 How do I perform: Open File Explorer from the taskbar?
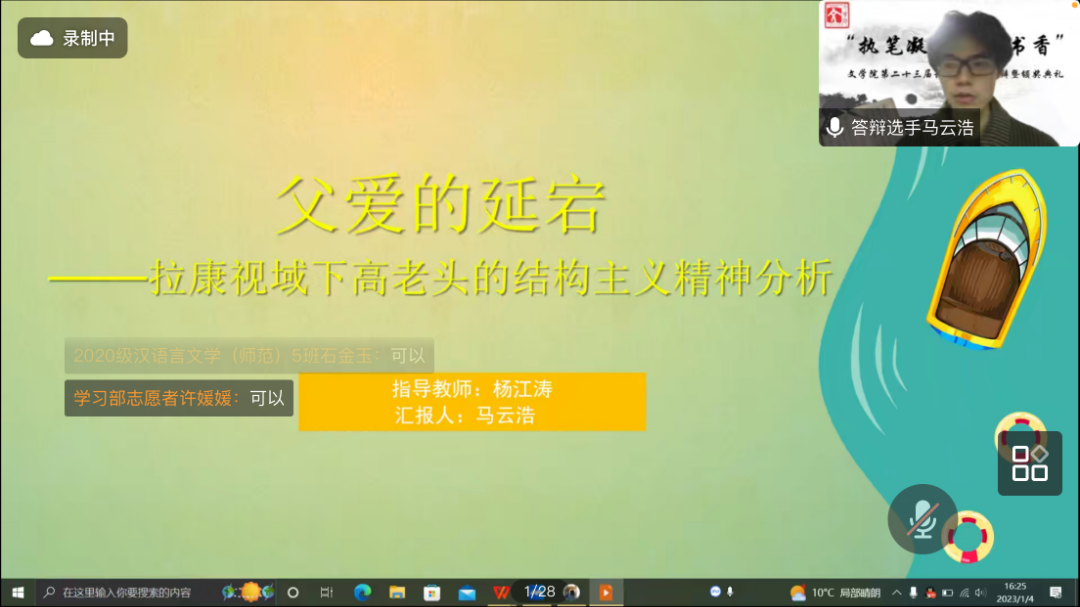pos(397,592)
